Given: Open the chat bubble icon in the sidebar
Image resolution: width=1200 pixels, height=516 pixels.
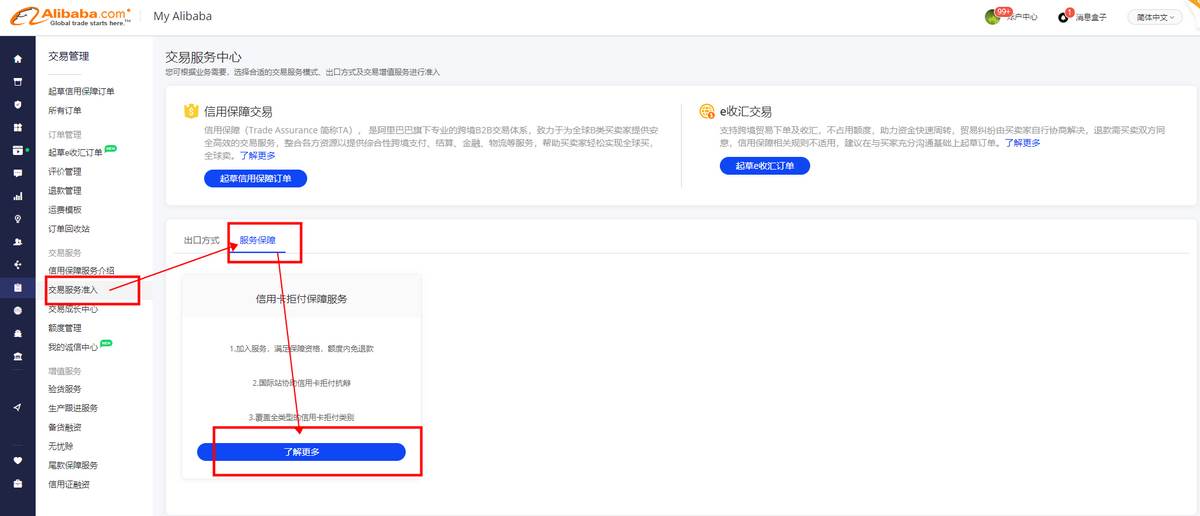Looking at the screenshot, I should tap(17, 173).
